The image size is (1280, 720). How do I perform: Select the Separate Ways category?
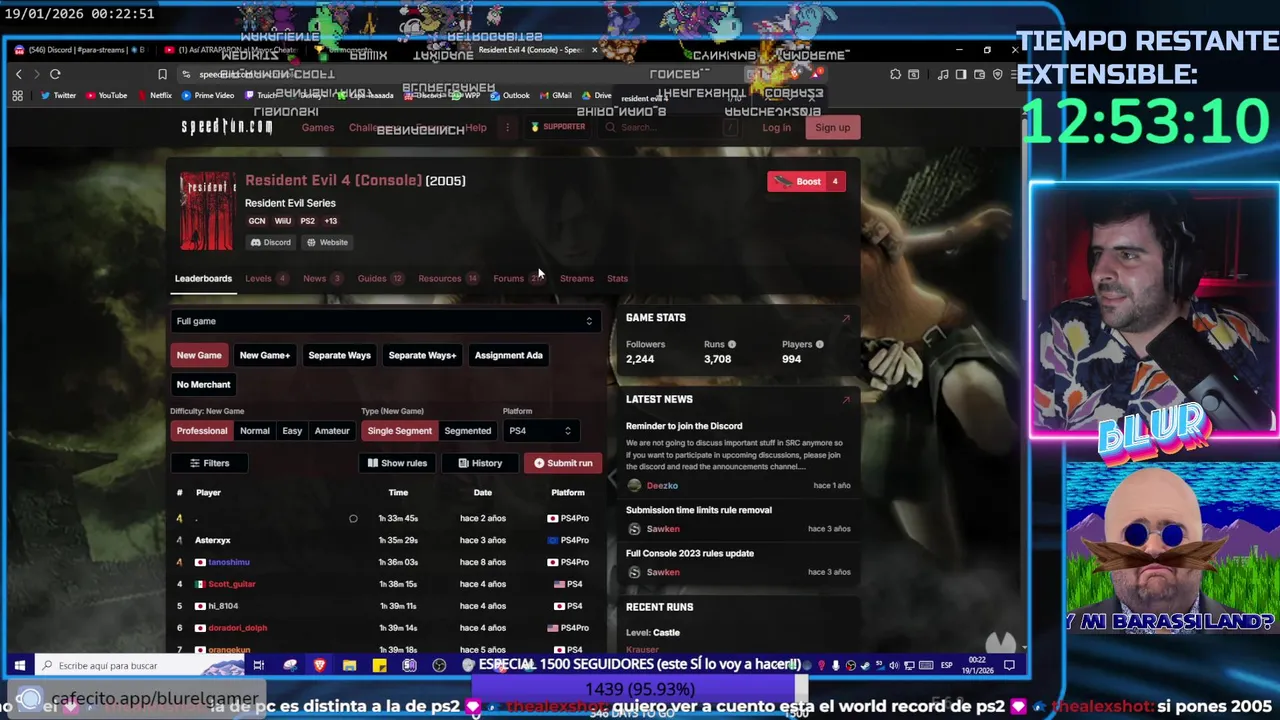(x=339, y=355)
